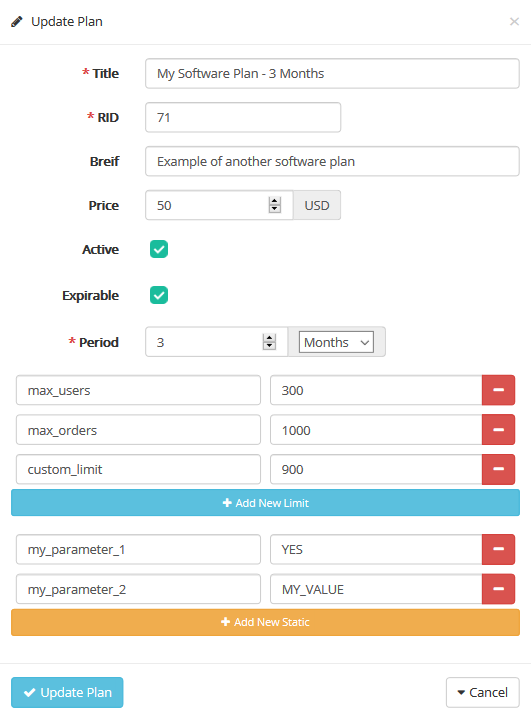Screen dimensions: 531x718
Task: Decrease the Period value using down arrow
Action: (x=269, y=346)
